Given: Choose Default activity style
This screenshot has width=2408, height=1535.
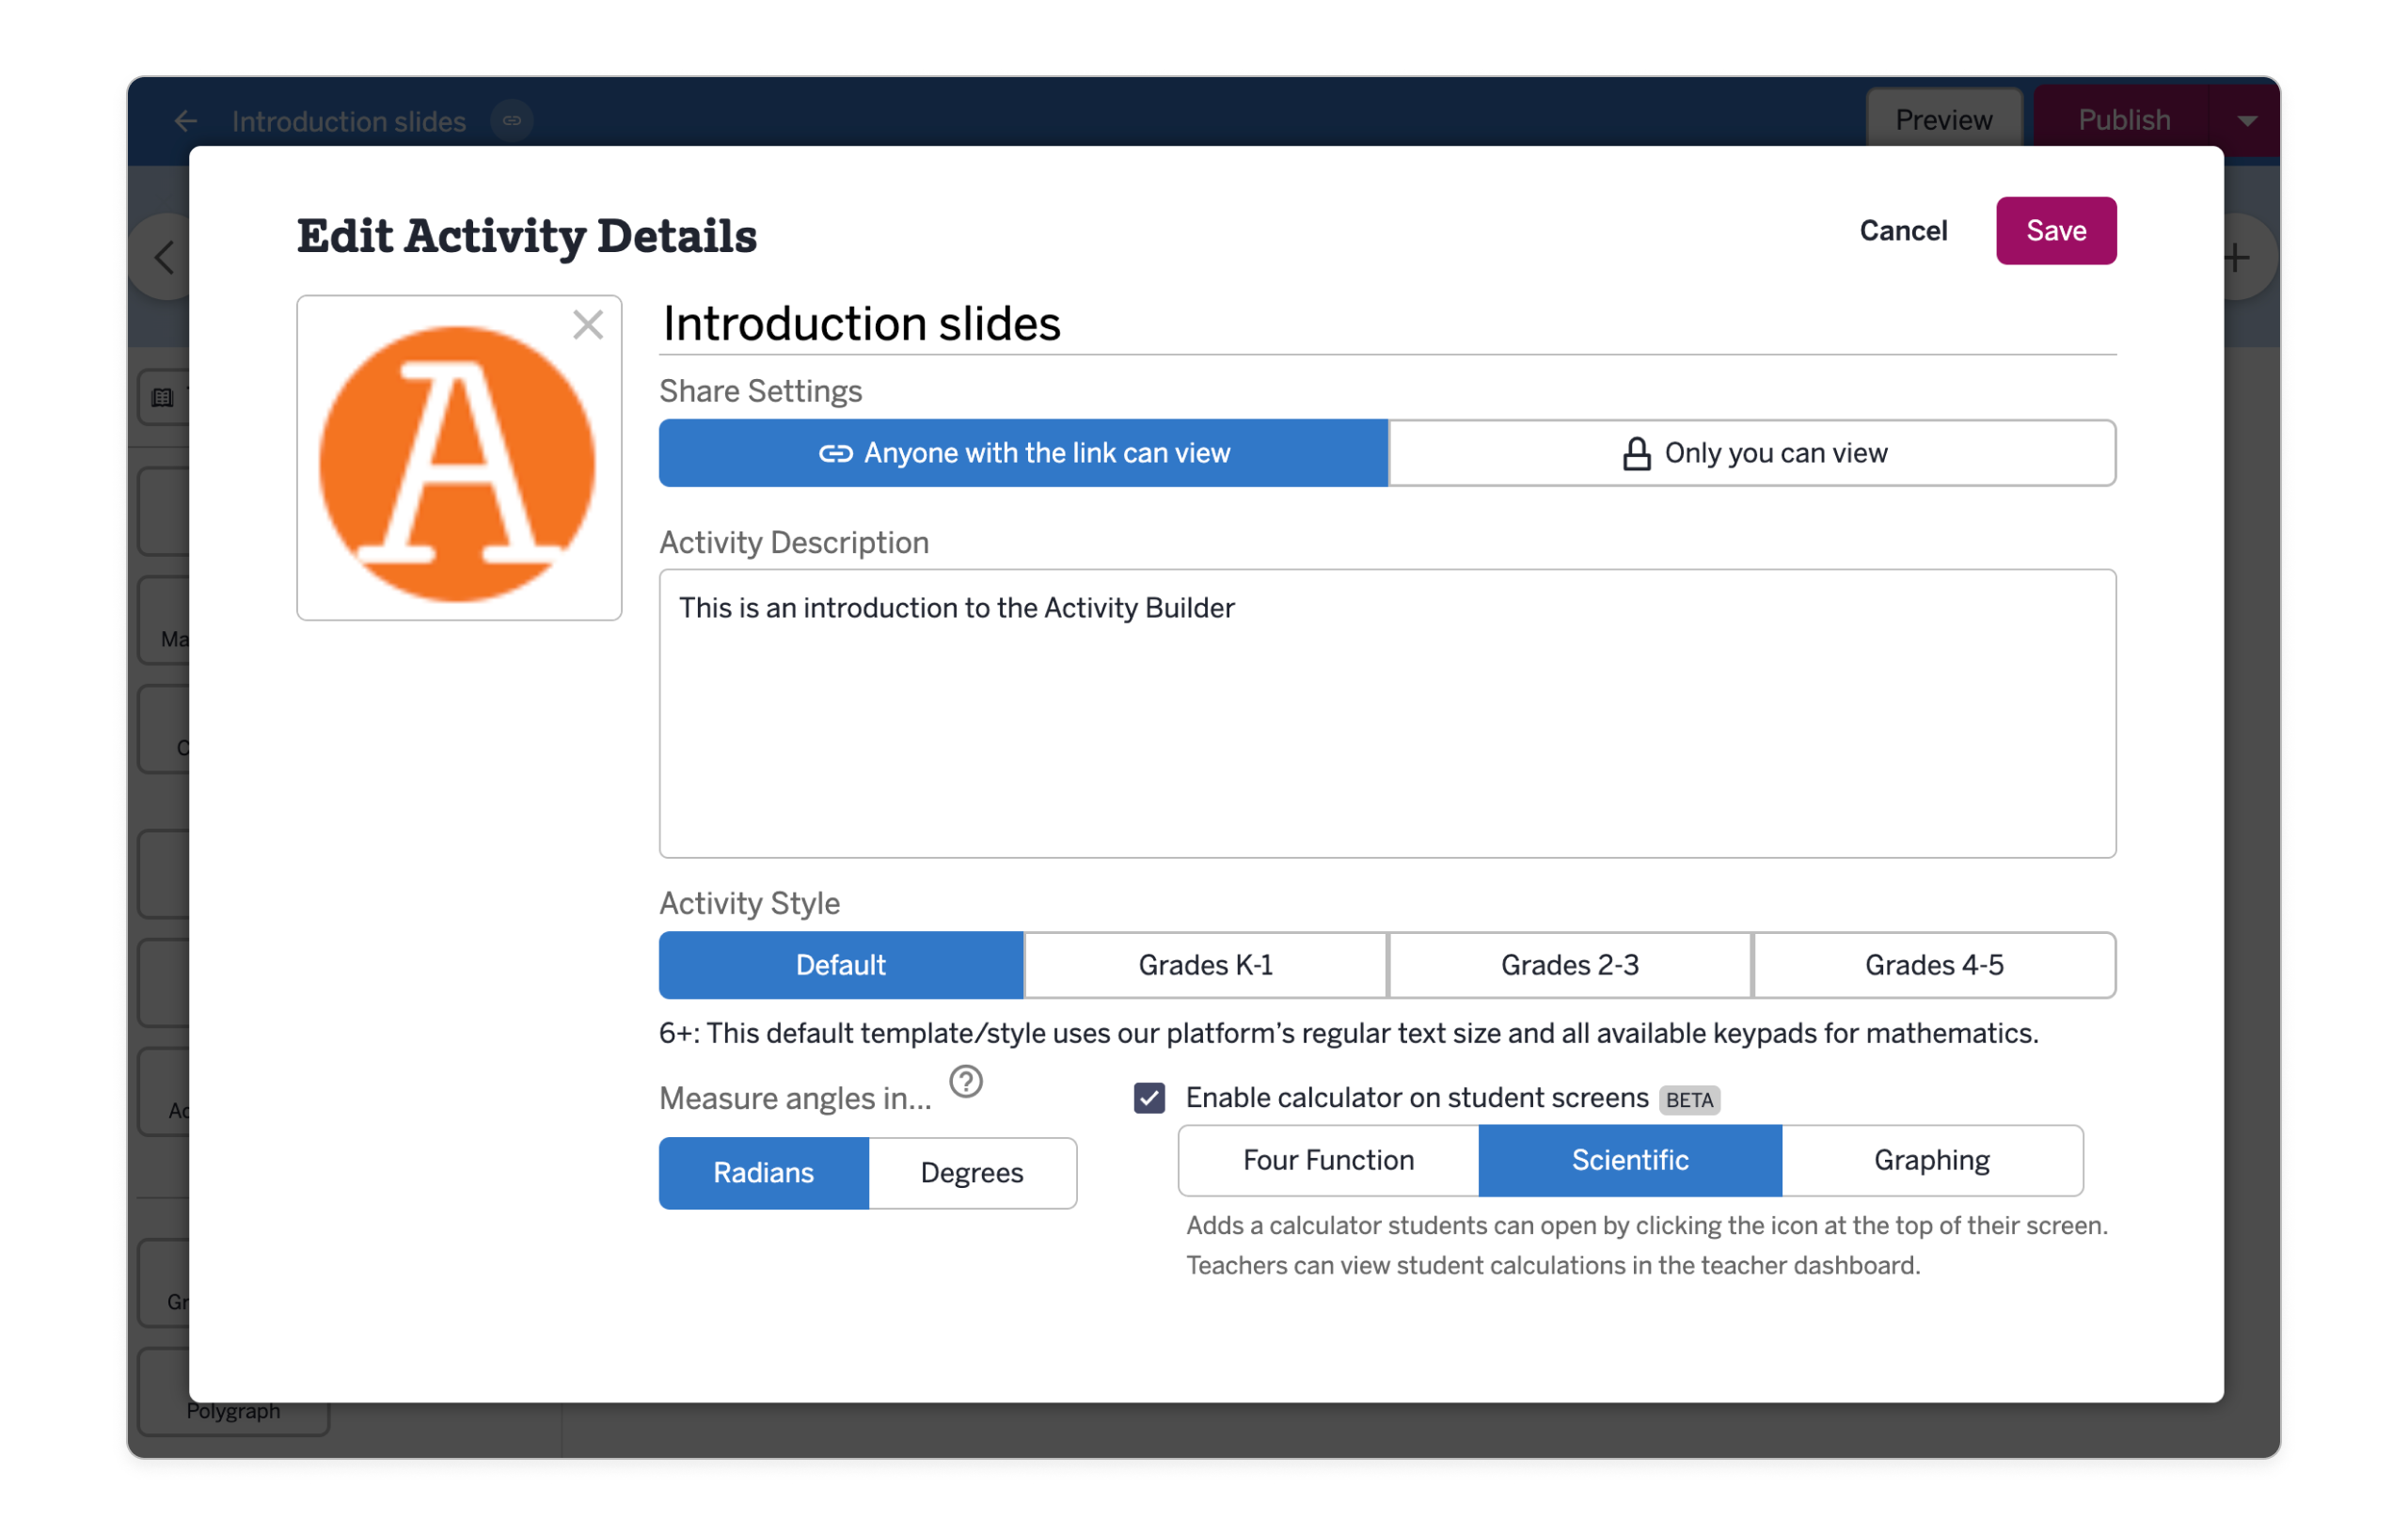Looking at the screenshot, I should click(841, 965).
